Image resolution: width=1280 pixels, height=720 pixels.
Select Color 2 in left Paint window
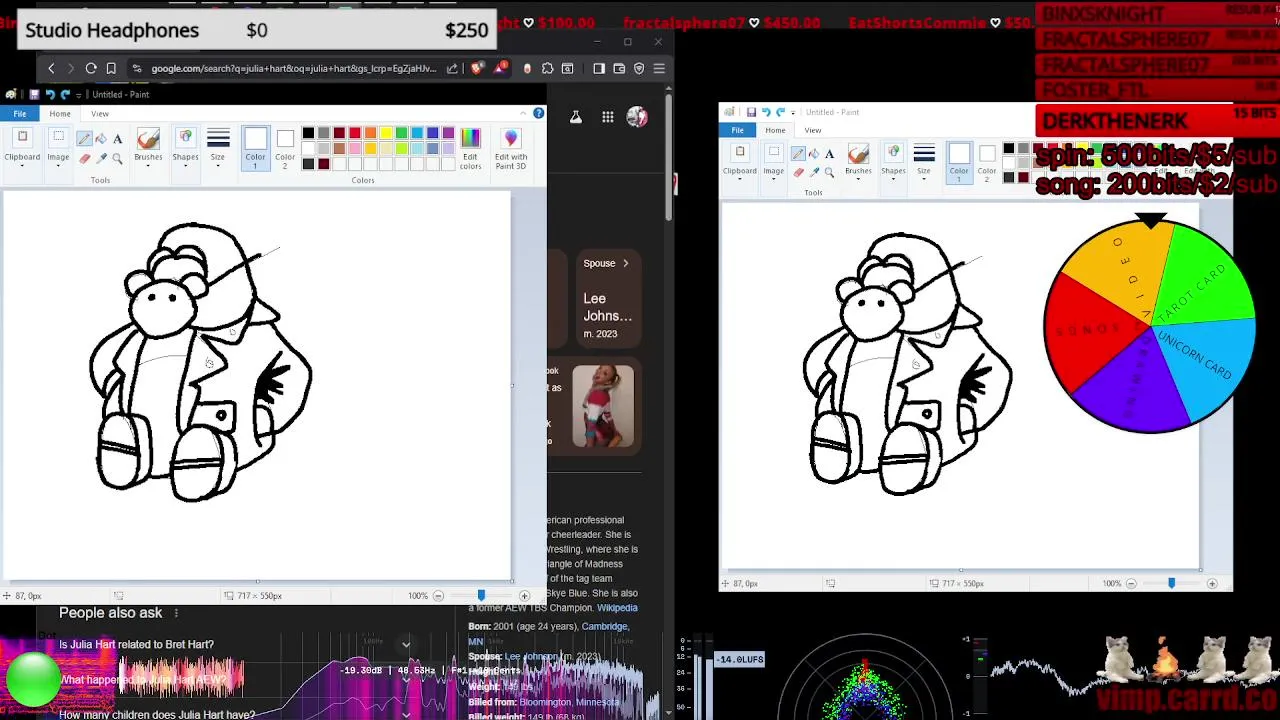[285, 148]
